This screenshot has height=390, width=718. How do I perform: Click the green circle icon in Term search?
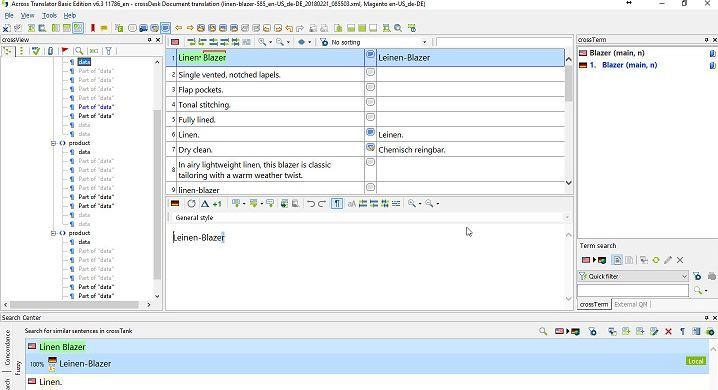656,260
